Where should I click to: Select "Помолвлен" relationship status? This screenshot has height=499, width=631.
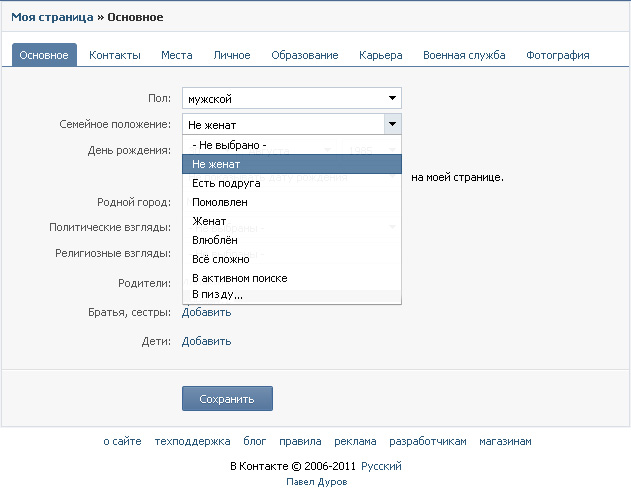[x=220, y=202]
